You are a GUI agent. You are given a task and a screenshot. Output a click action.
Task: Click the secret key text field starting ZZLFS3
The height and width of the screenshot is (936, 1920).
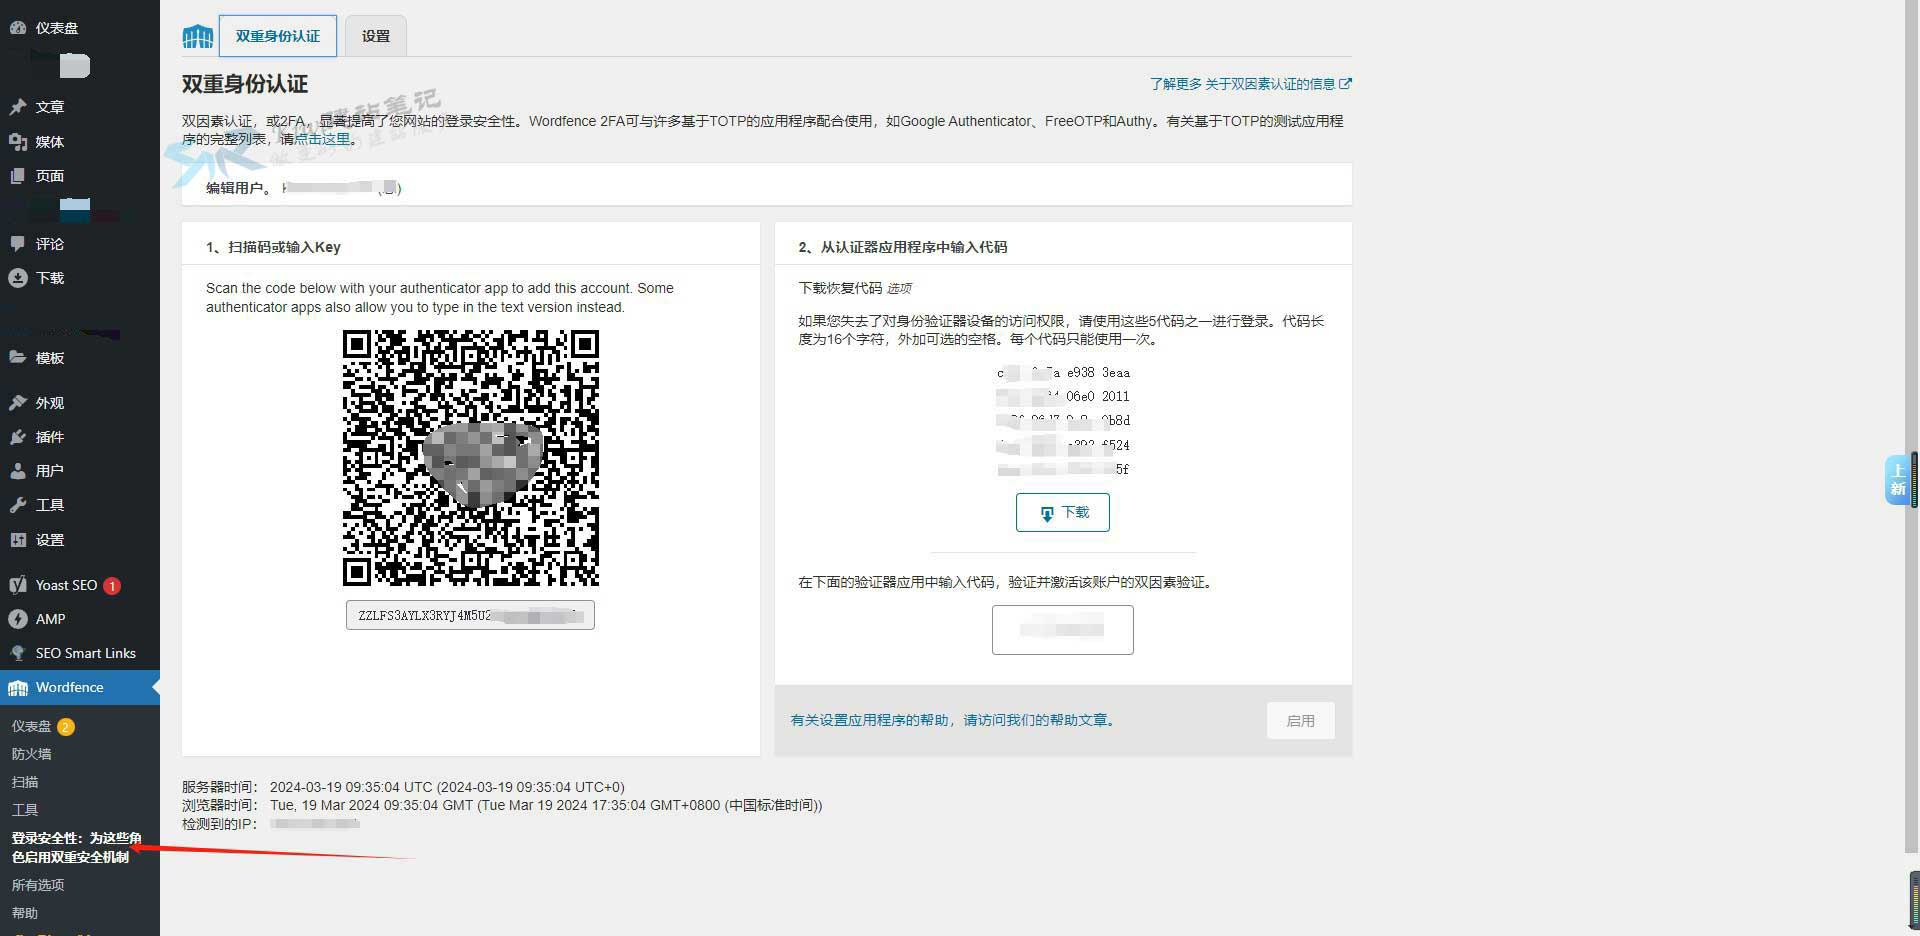[x=470, y=615]
